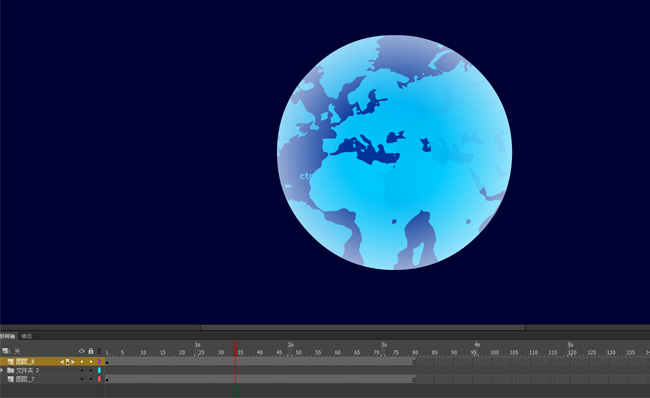The width and height of the screenshot is (650, 398).
Task: Select the 时间轴 tab
Action: (x=7, y=336)
